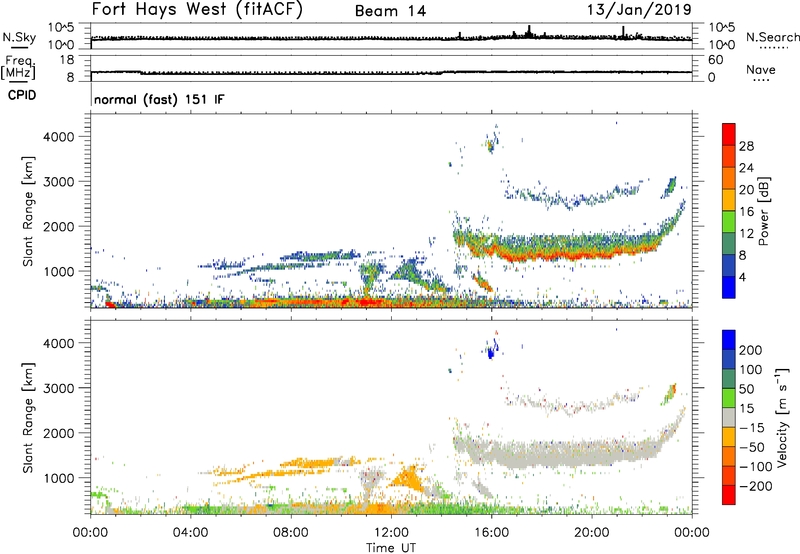Click the '20:00' time axis label
The image size is (800, 554).
[592, 533]
